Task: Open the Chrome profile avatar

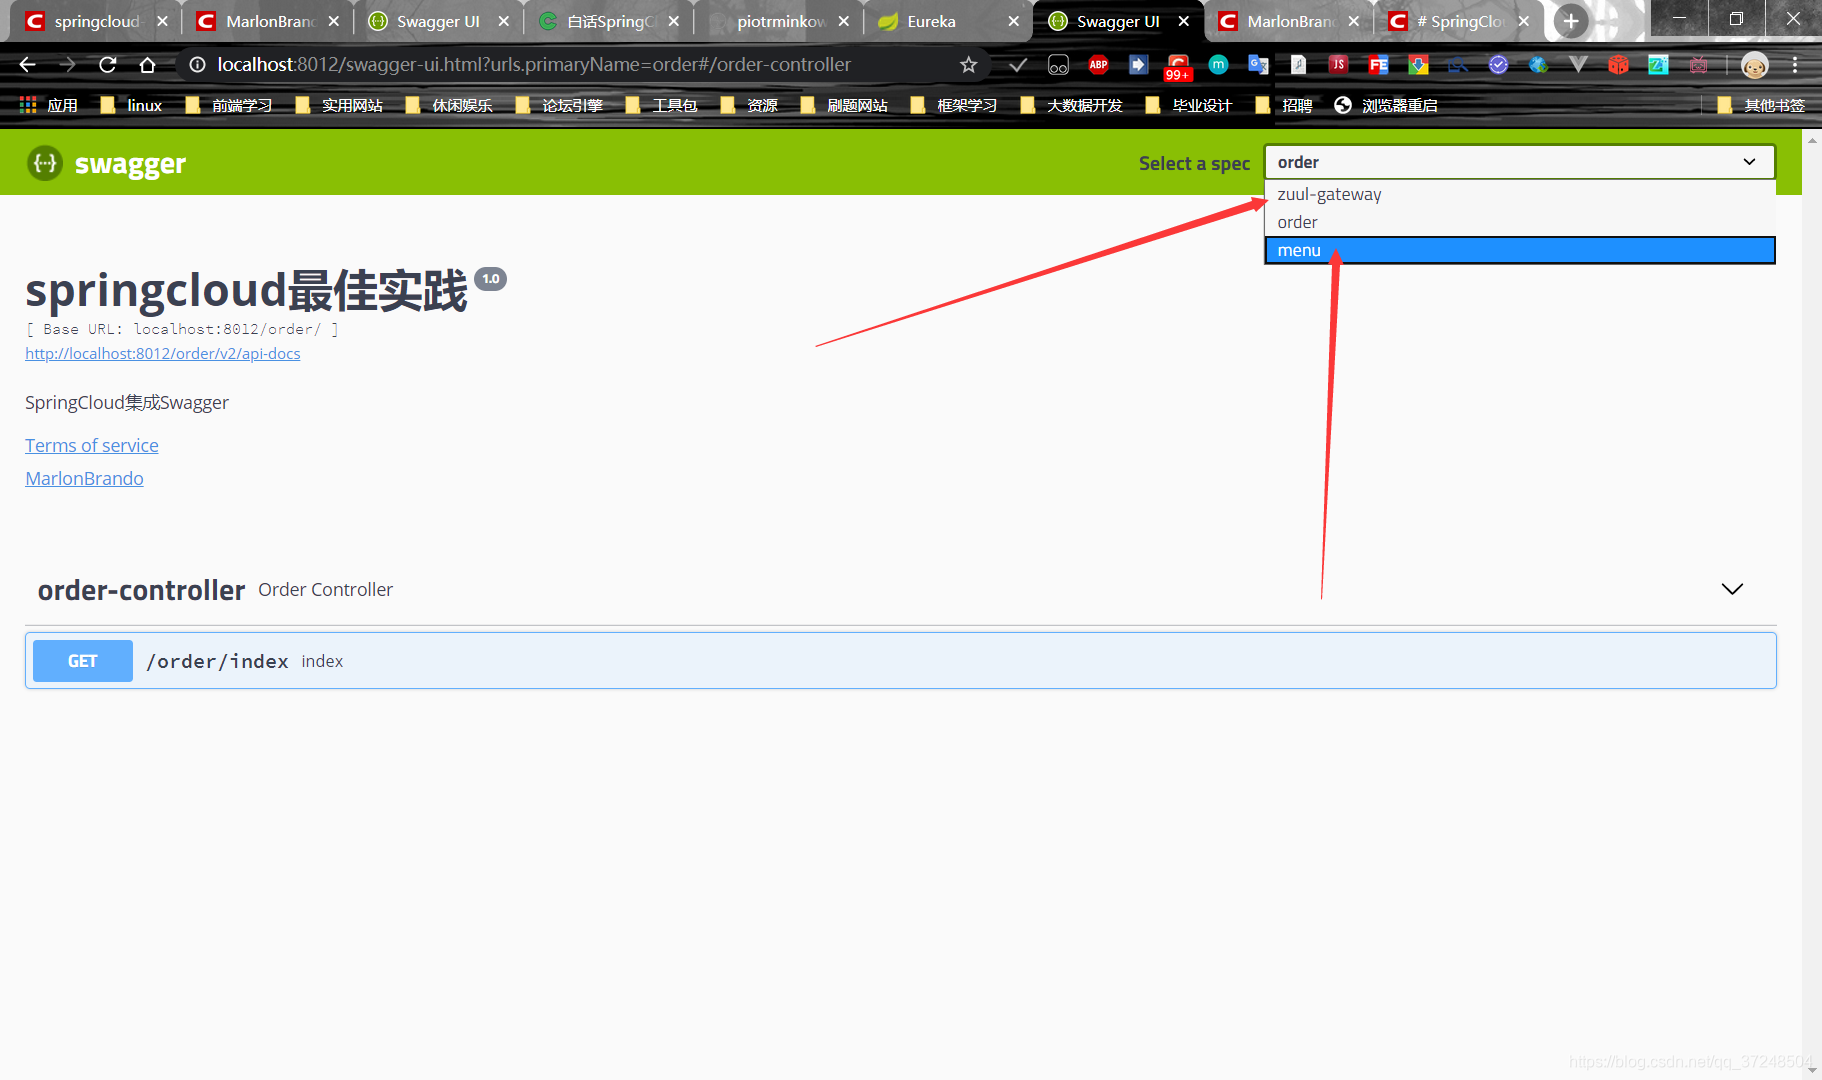Action: (x=1754, y=65)
